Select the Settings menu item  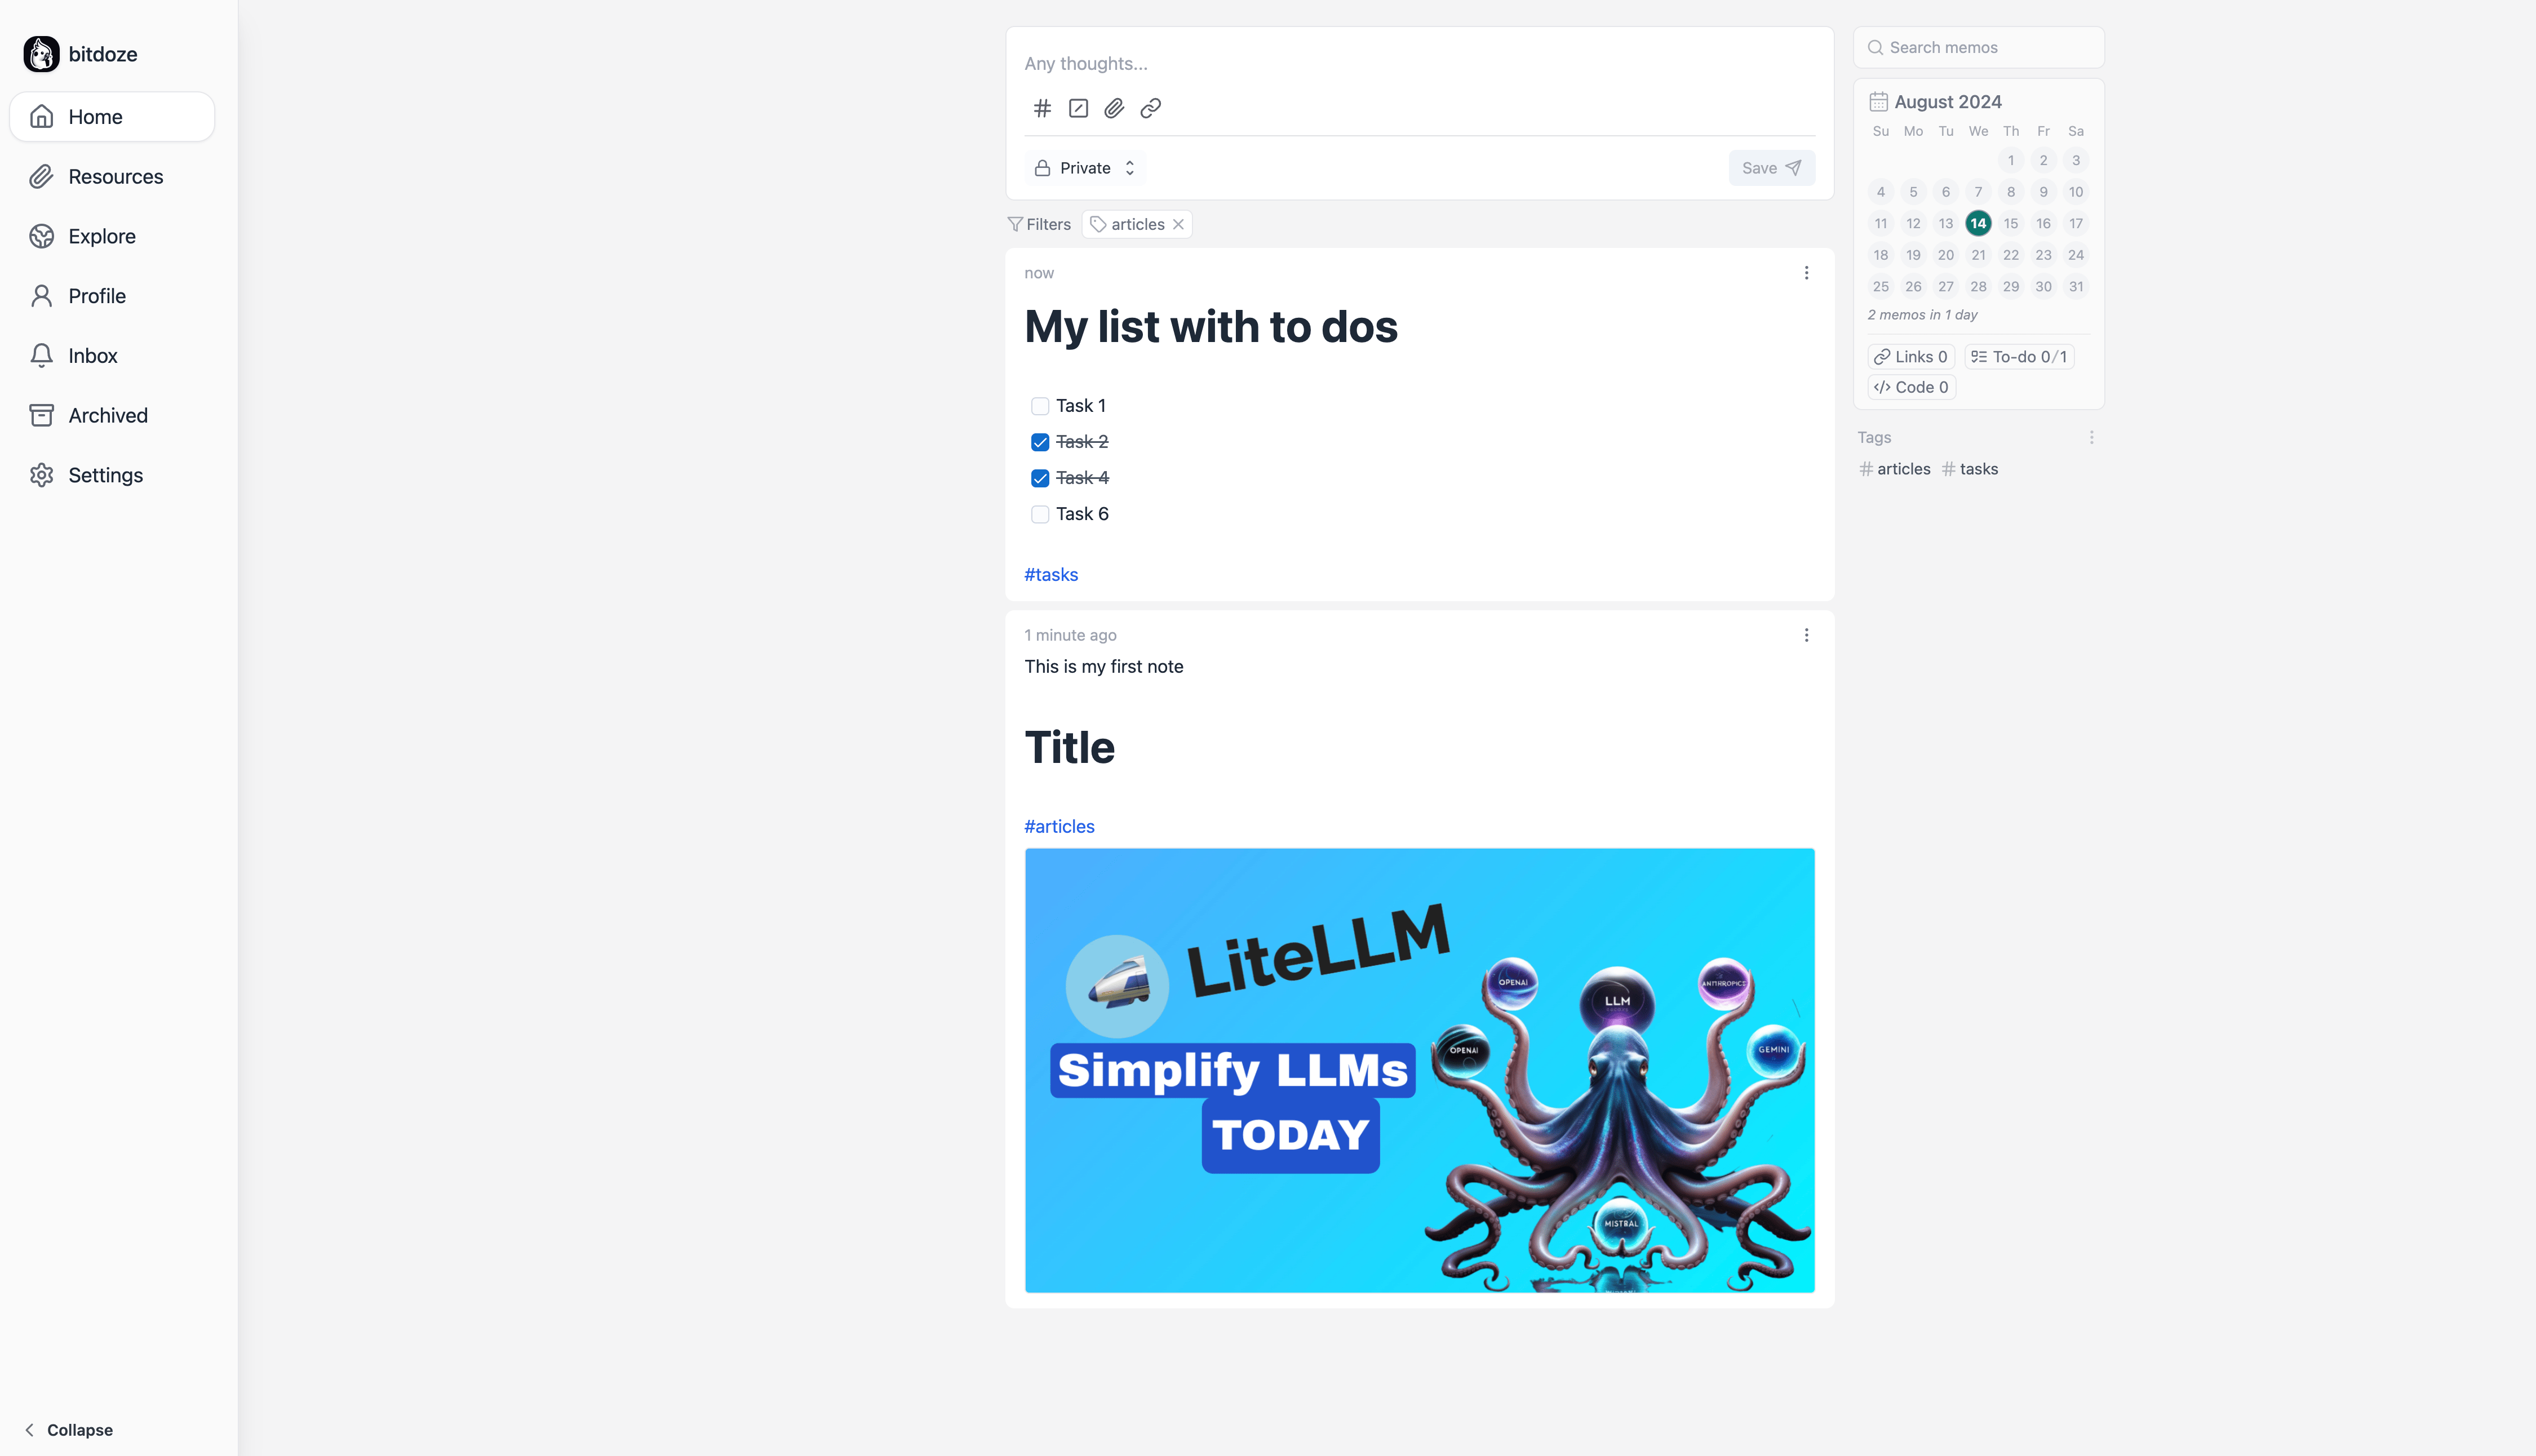click(x=104, y=474)
